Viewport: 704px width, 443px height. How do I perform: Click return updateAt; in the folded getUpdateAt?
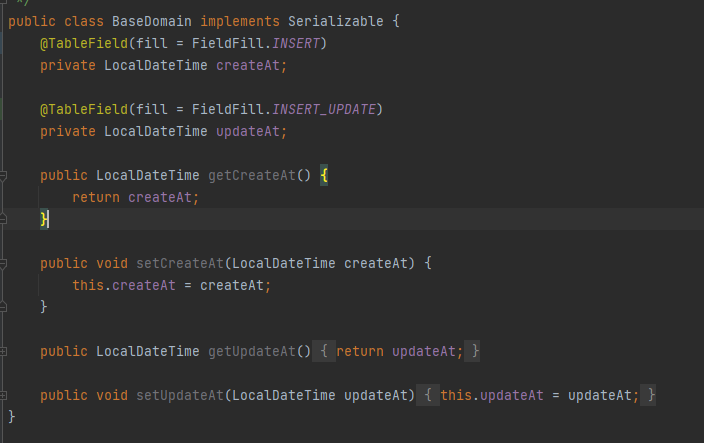click(x=400, y=351)
